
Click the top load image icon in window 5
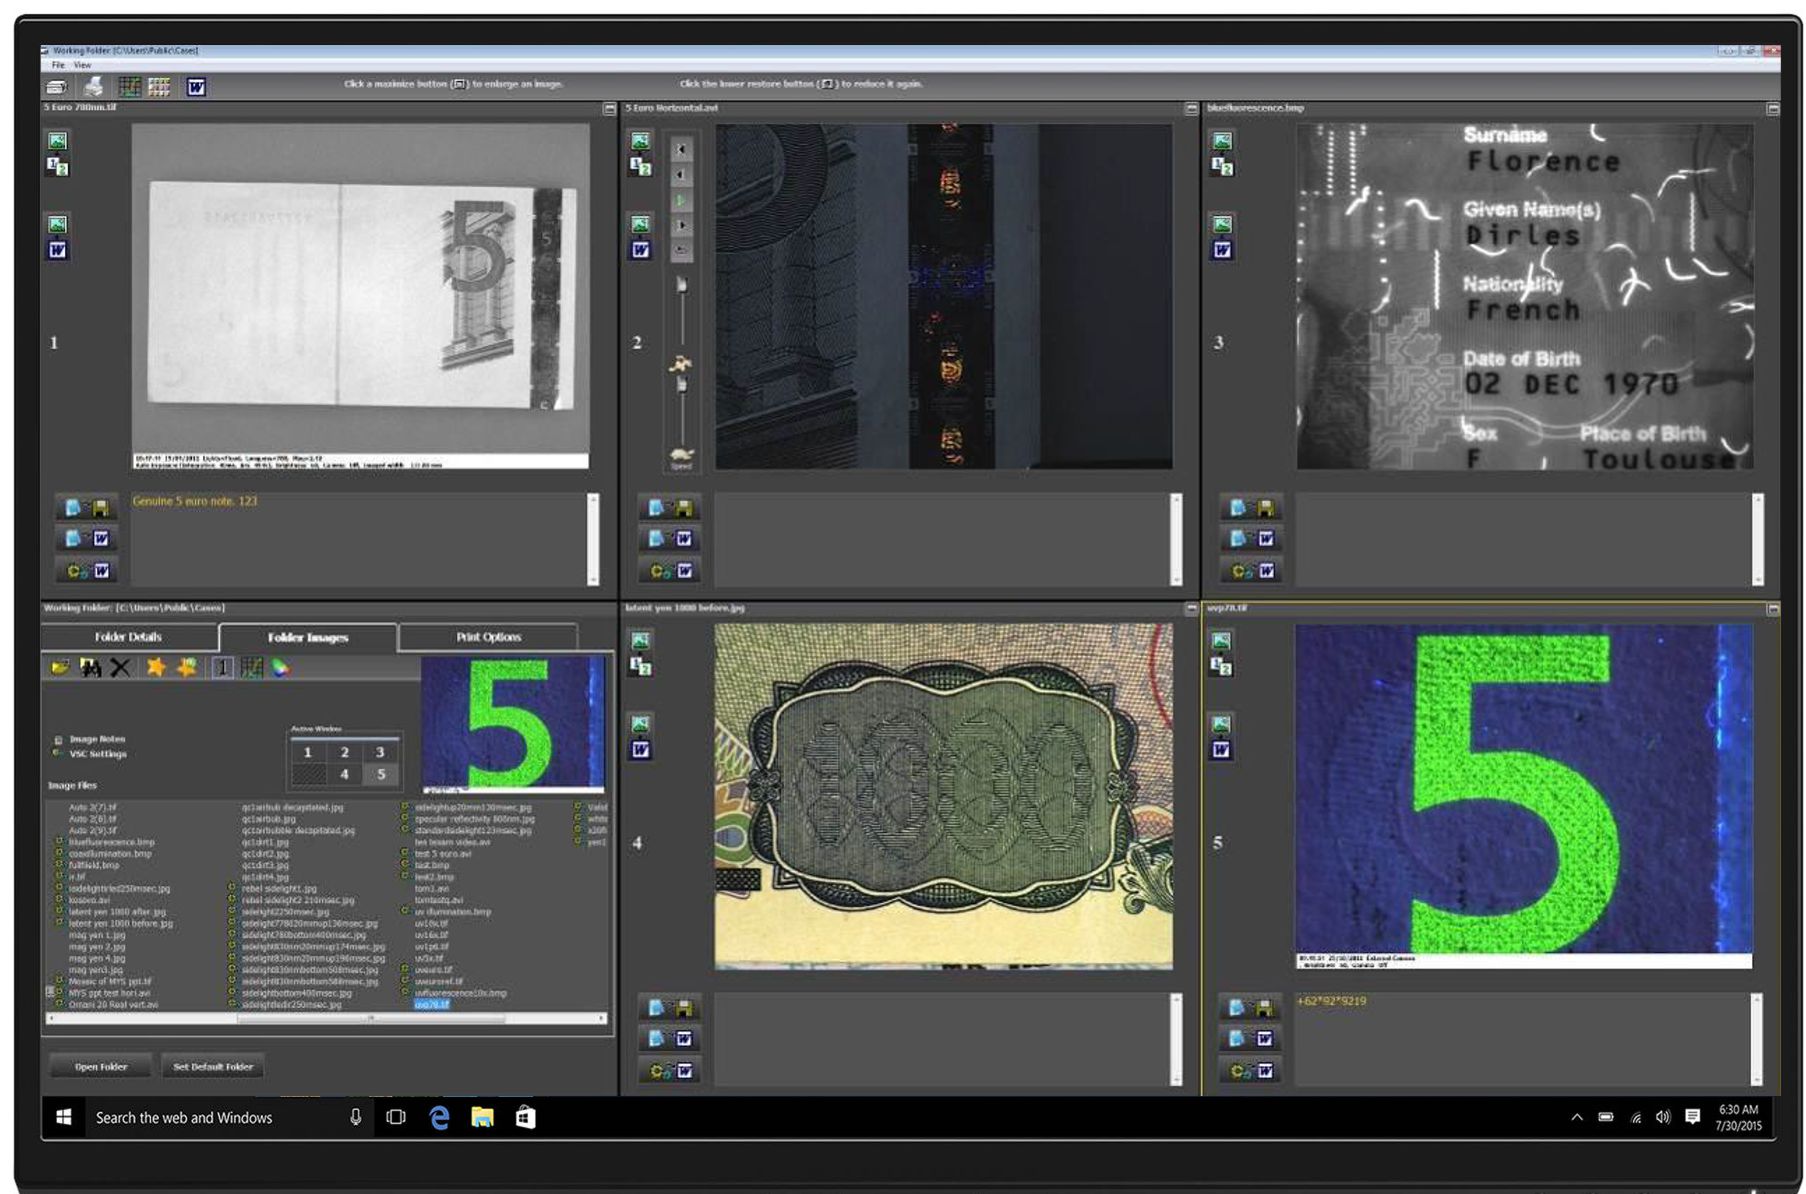point(1221,640)
